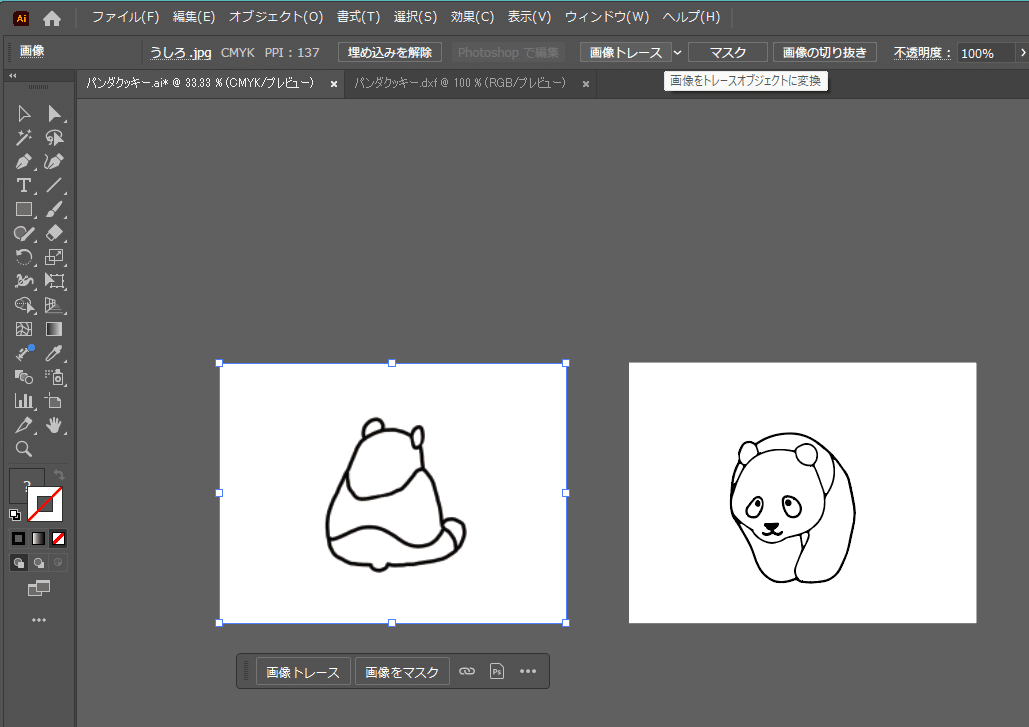Click 画像トレース in the control bar

pos(625,52)
